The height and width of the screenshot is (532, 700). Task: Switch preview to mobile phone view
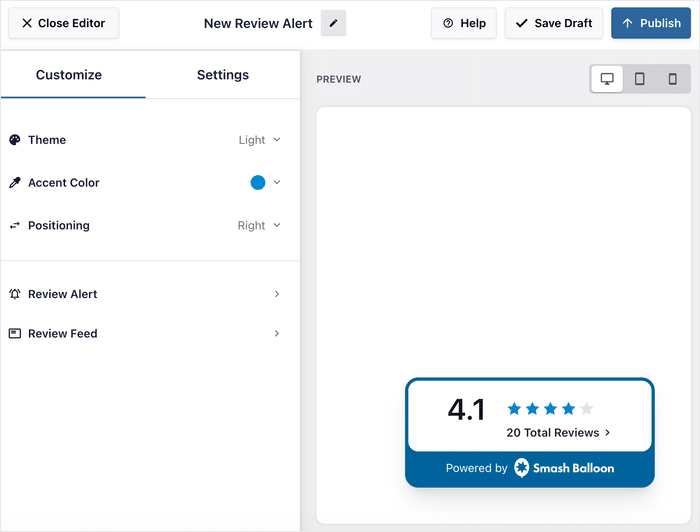[673, 79]
